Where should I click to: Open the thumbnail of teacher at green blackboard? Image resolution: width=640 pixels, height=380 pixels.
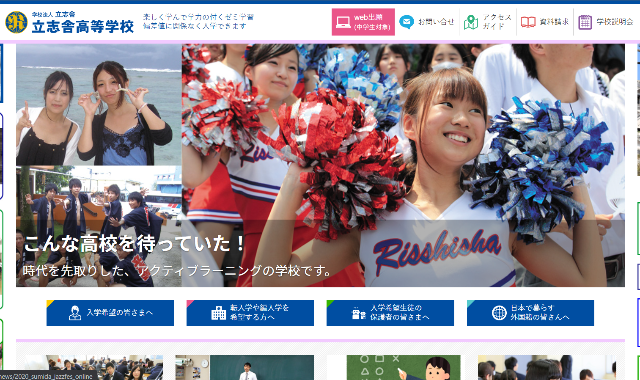[x=245, y=367]
